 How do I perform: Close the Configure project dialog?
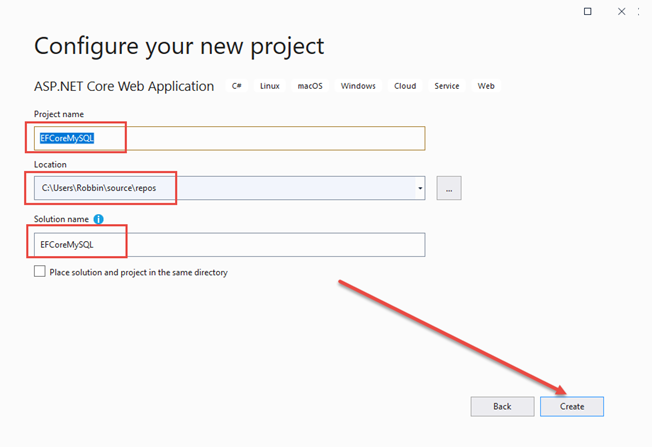click(621, 11)
